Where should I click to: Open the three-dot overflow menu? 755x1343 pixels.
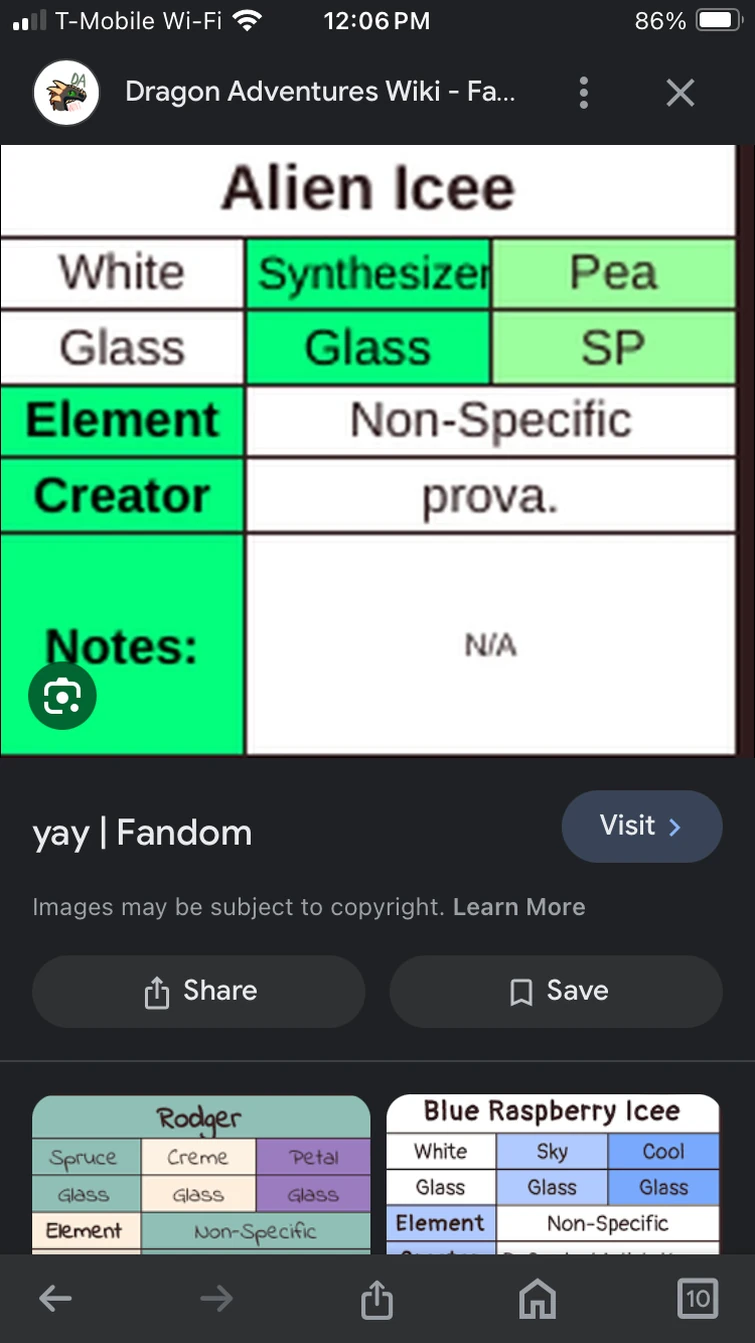[583, 92]
